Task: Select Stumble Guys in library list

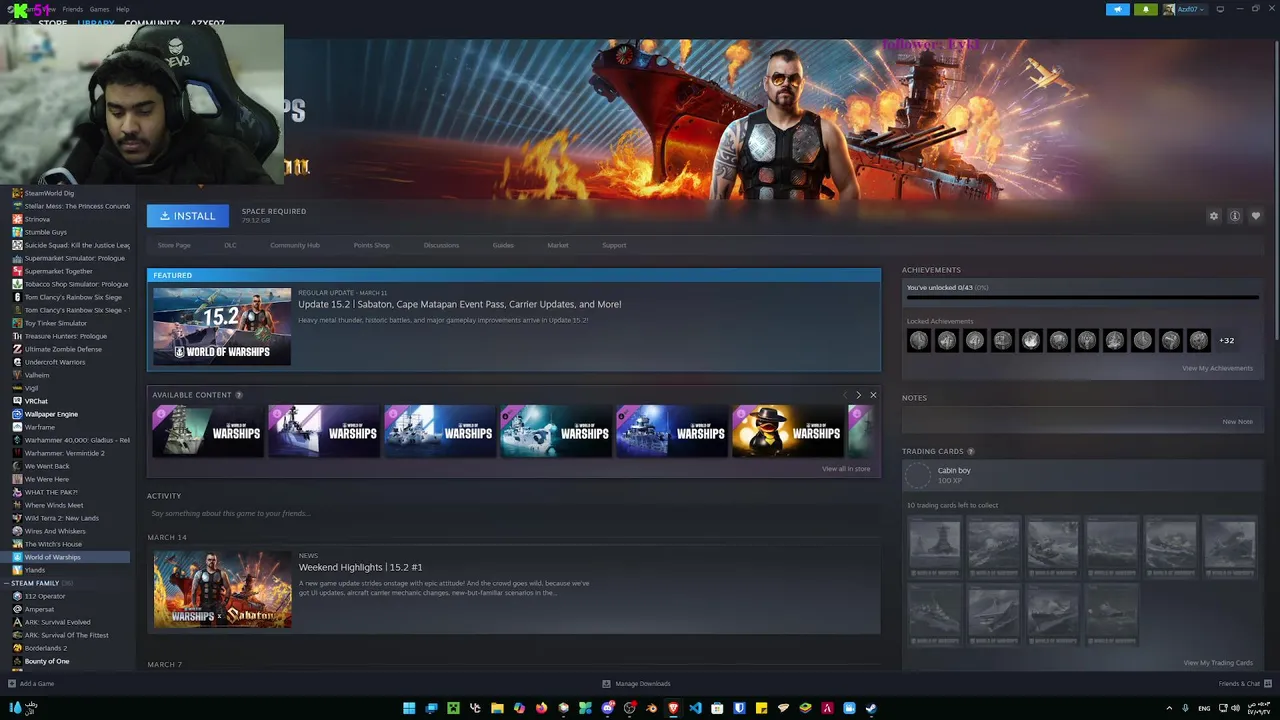Action: point(46,232)
